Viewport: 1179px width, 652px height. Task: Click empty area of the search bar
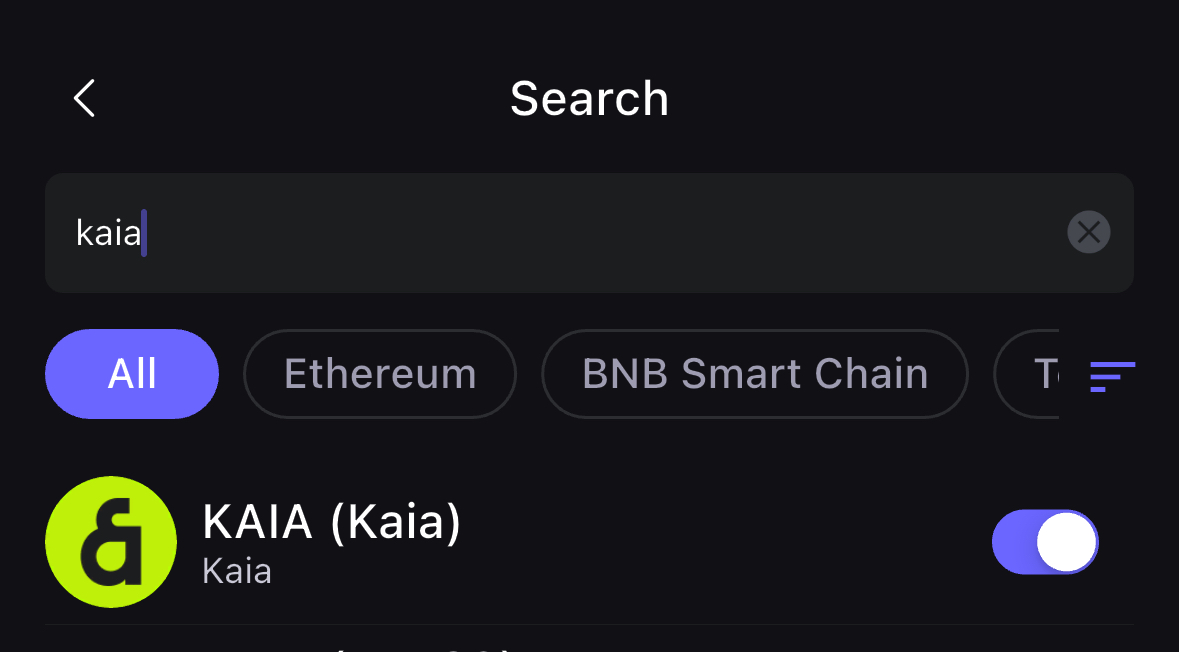pyautogui.click(x=602, y=232)
